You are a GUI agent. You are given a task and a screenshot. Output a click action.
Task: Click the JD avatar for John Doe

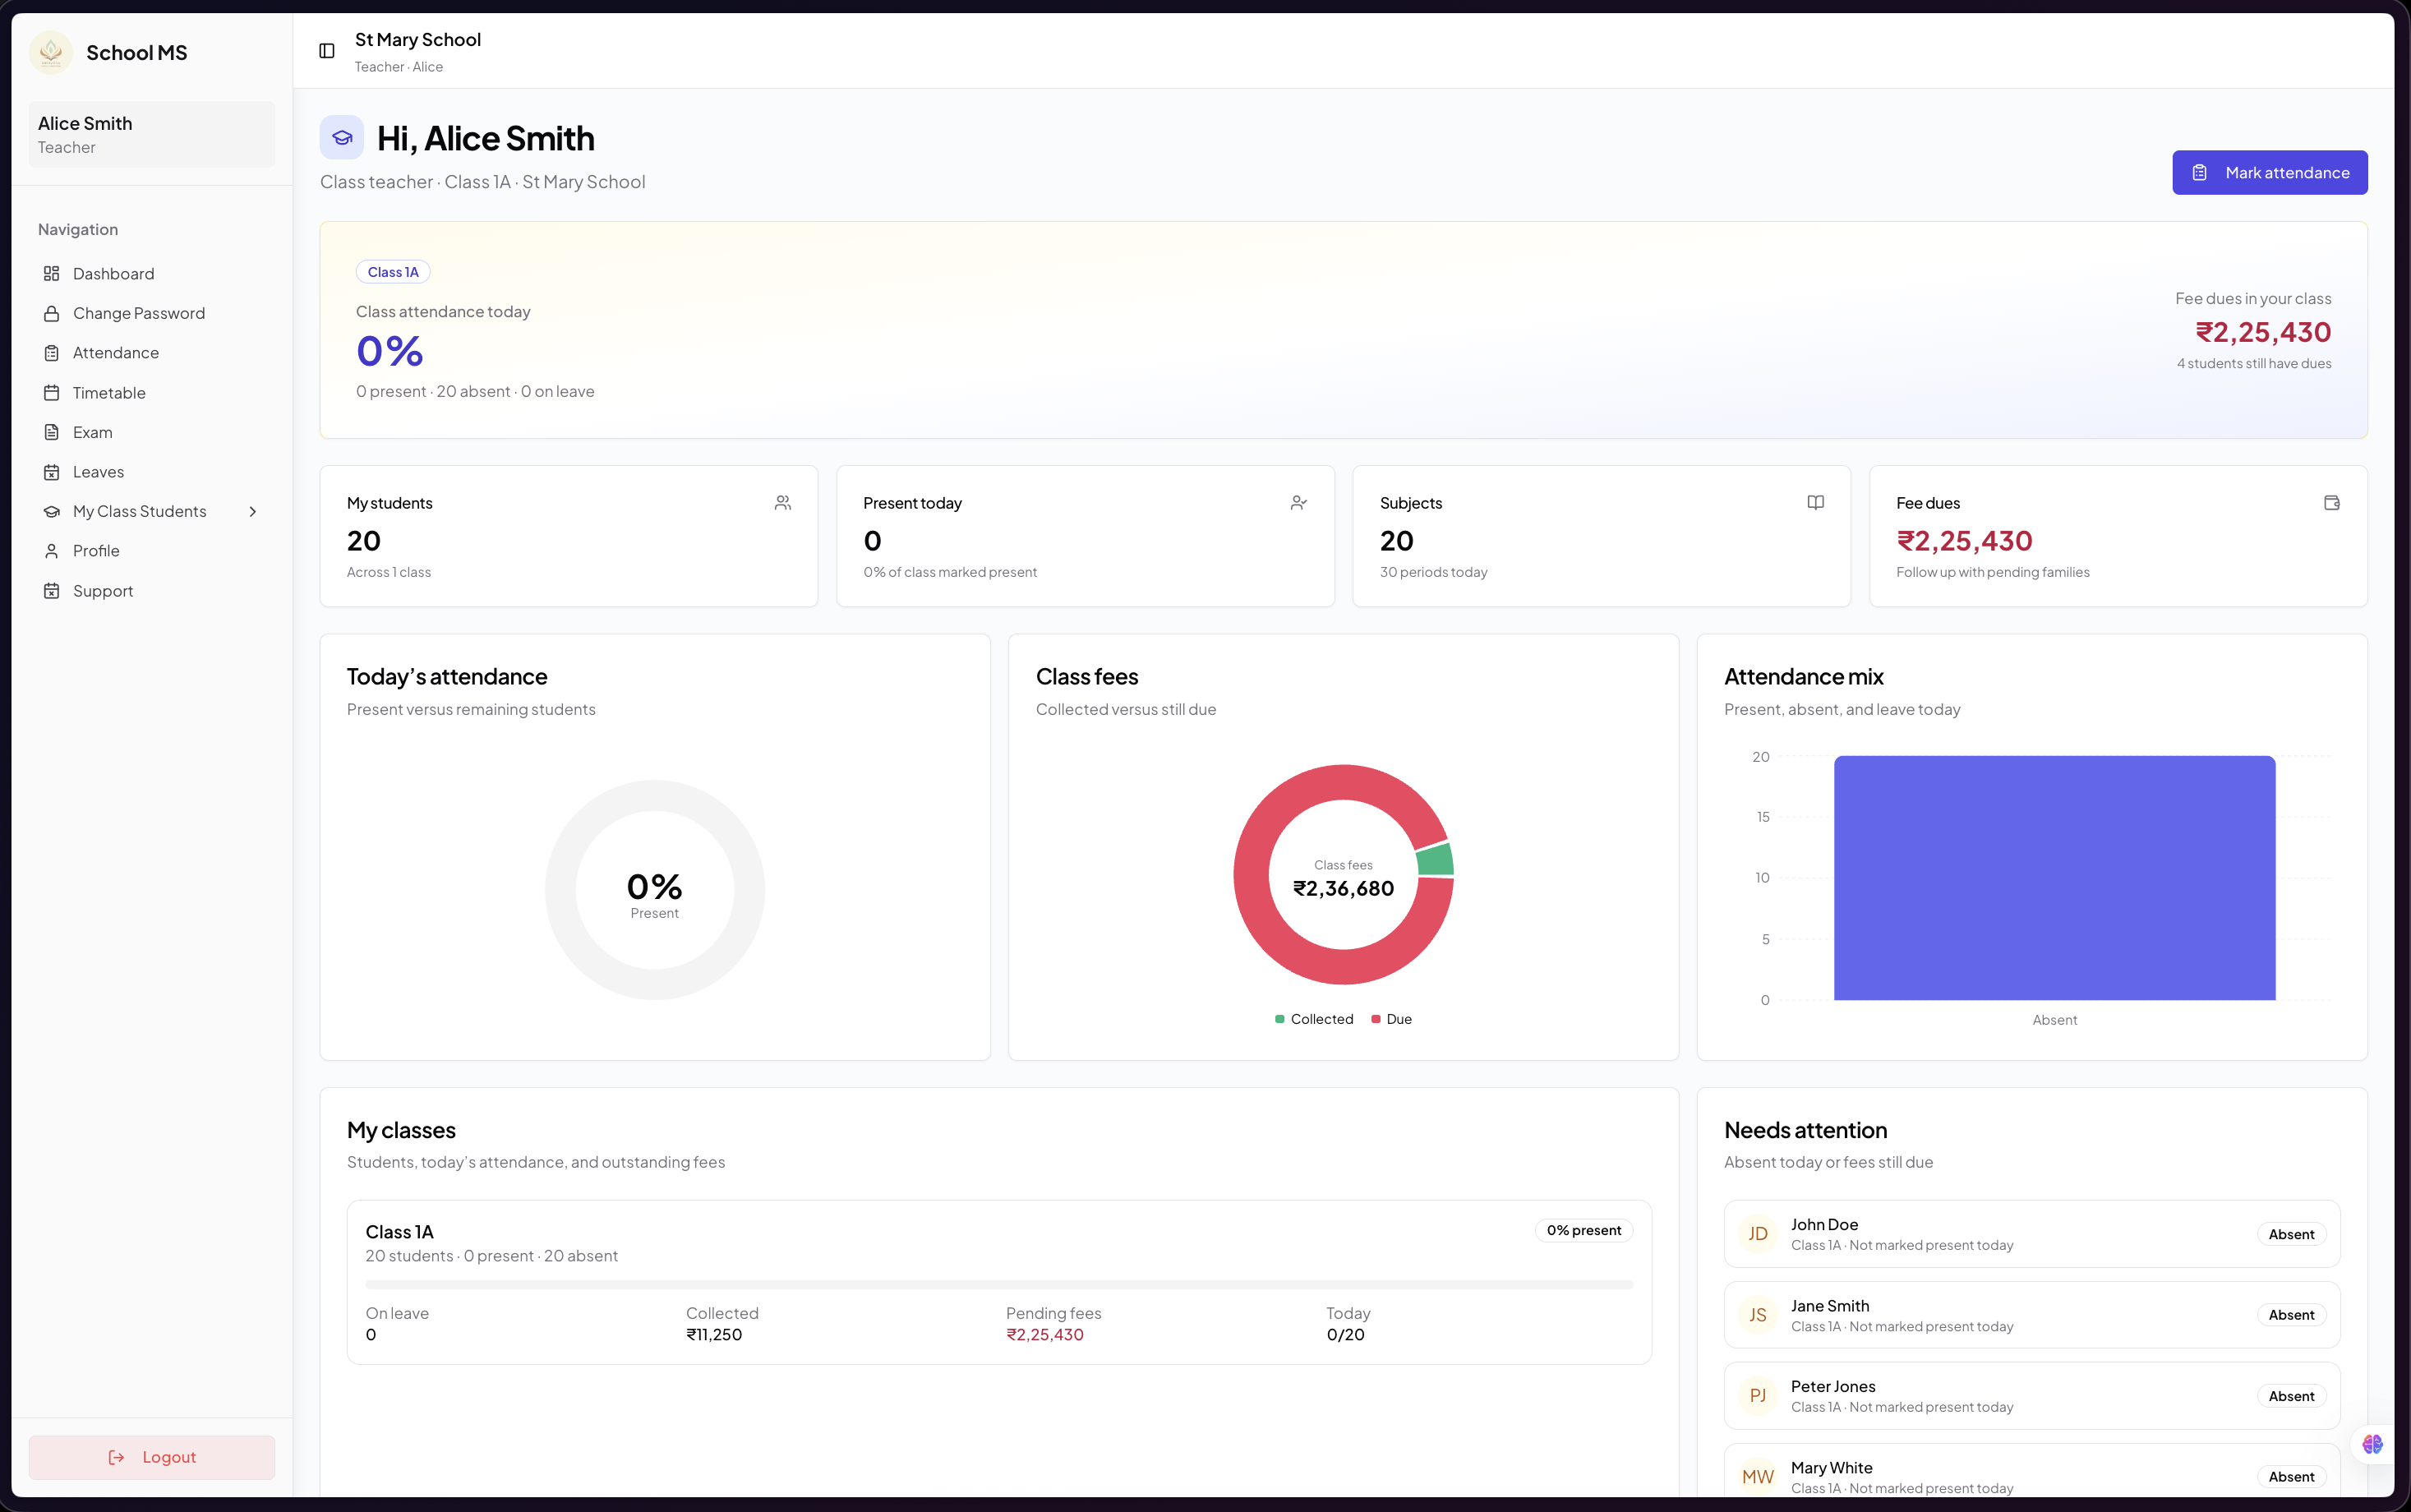[1758, 1234]
